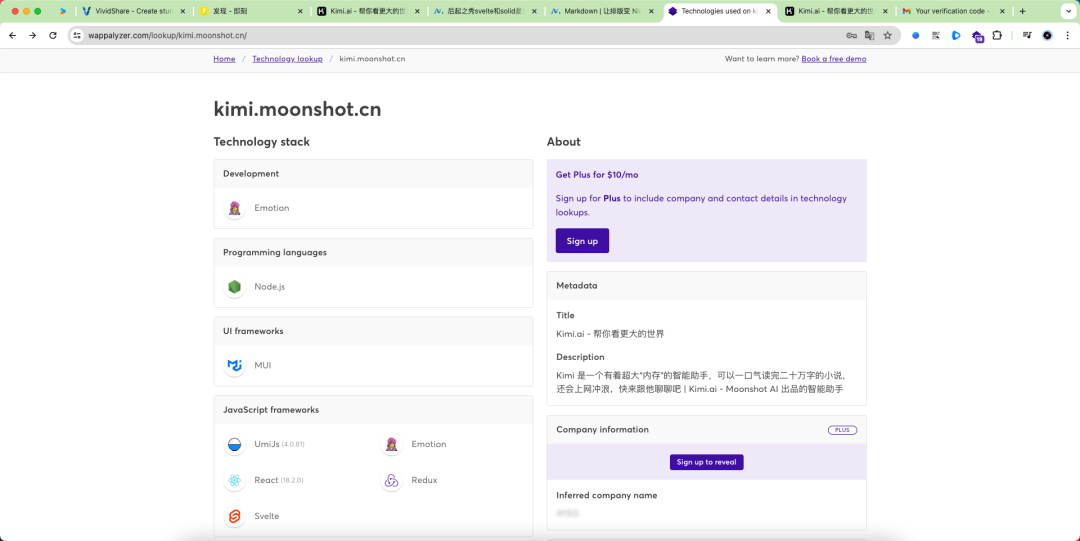Open the Technology lookup breadcrumb link
This screenshot has width=1080, height=541.
point(287,59)
